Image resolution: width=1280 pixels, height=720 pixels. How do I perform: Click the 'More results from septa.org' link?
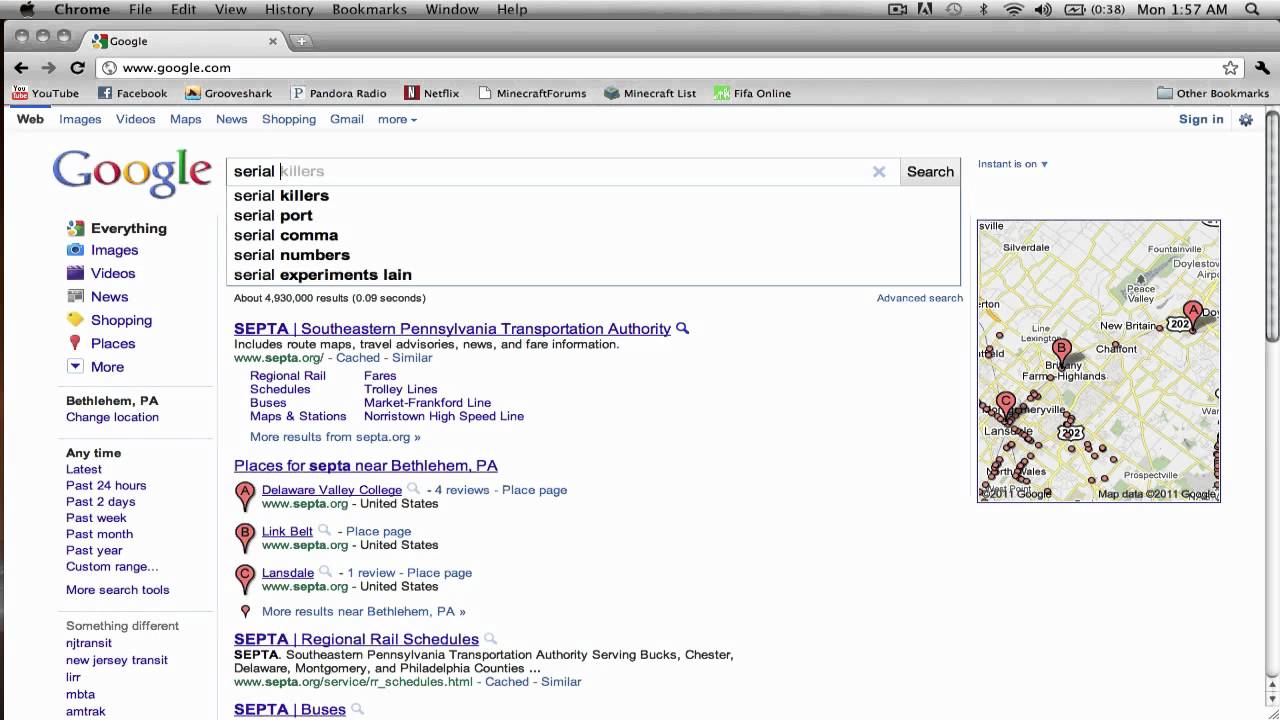point(335,437)
